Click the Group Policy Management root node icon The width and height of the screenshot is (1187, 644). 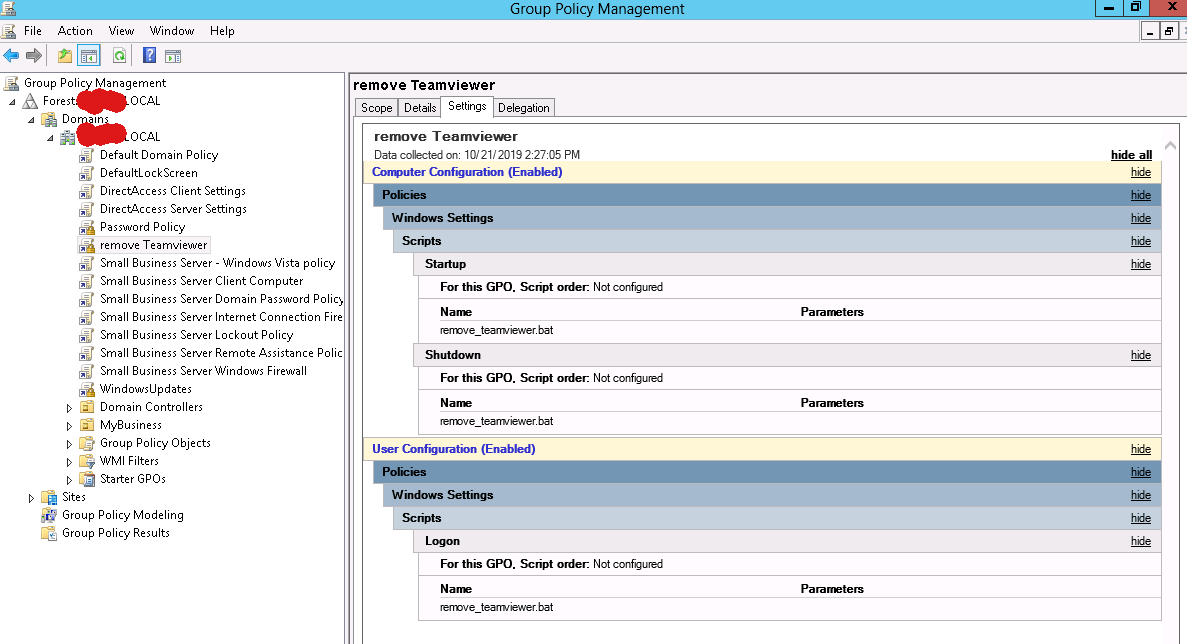click(11, 82)
